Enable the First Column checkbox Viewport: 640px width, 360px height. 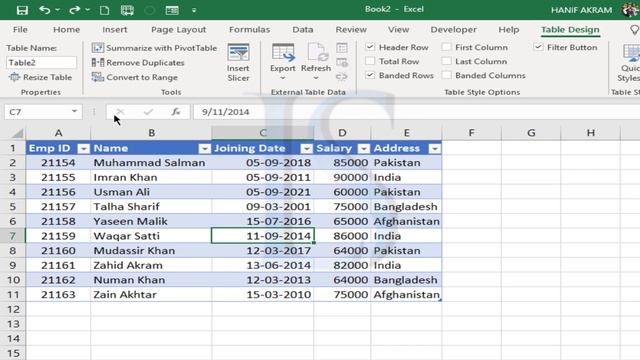tap(447, 47)
